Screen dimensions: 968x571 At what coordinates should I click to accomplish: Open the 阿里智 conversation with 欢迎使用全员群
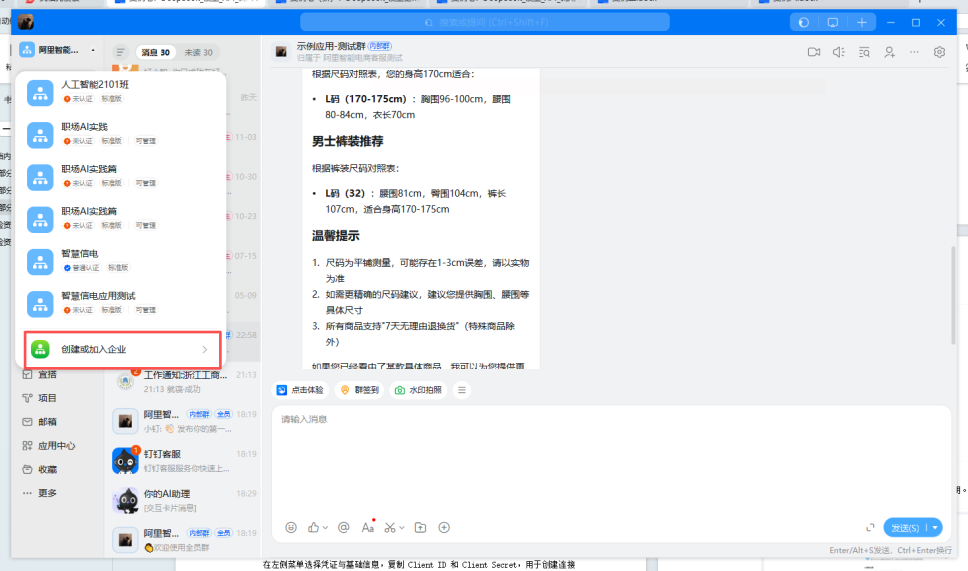tap(183, 540)
